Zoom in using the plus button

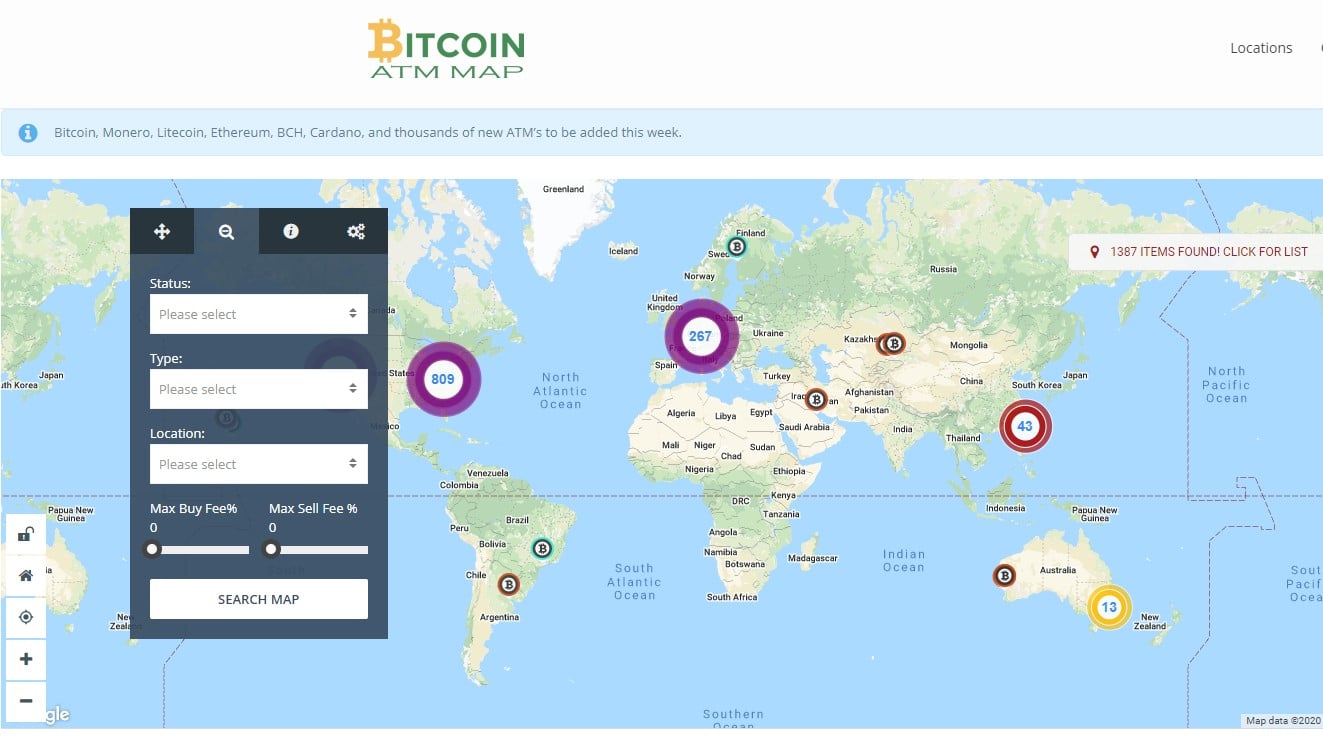[25, 659]
